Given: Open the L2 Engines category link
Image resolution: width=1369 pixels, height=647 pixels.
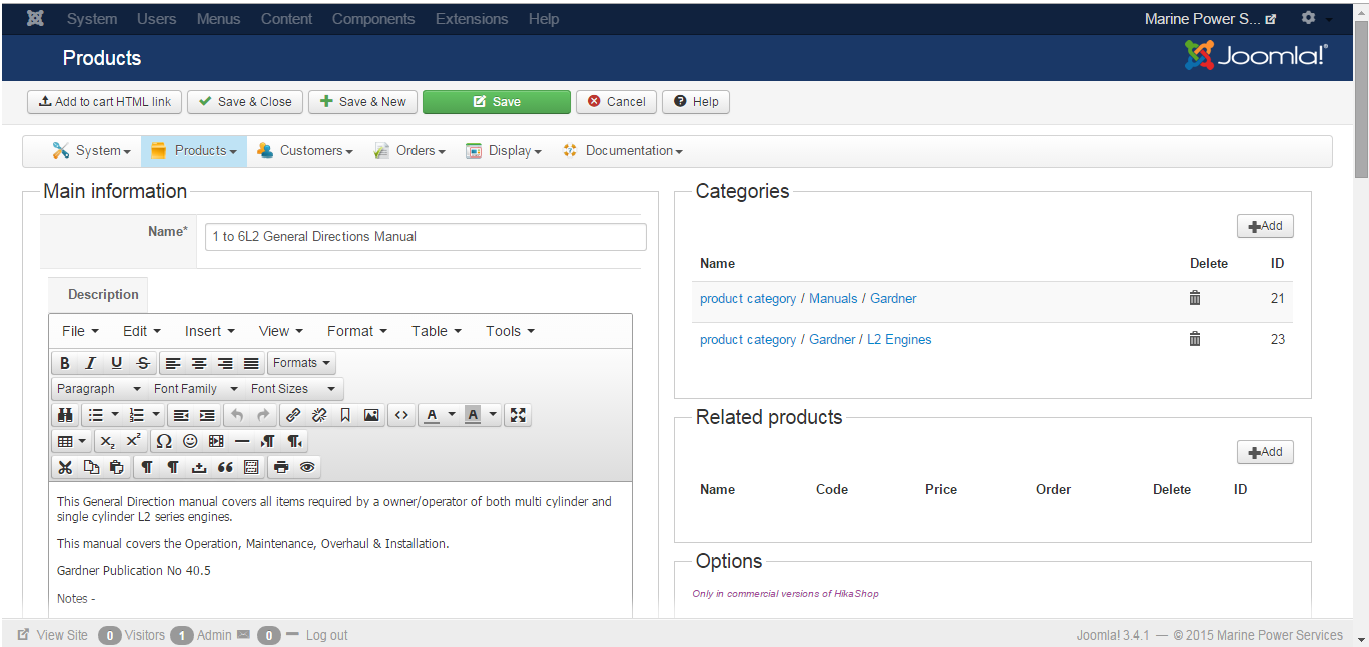Looking at the screenshot, I should (899, 340).
